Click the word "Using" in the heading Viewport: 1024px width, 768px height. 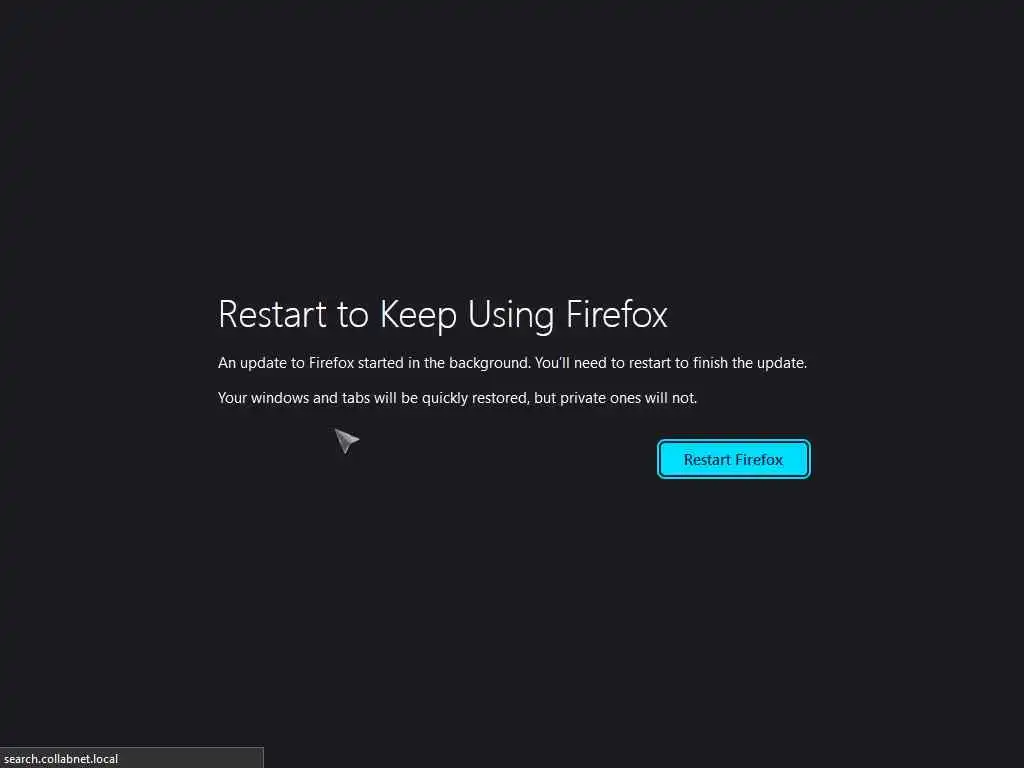tap(511, 315)
